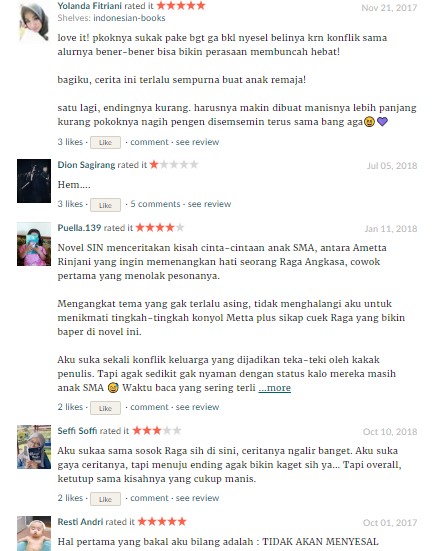Viewport: 436px width, 551px height.
Task: Expand Puella.139's review with ...more
Action: point(274,388)
